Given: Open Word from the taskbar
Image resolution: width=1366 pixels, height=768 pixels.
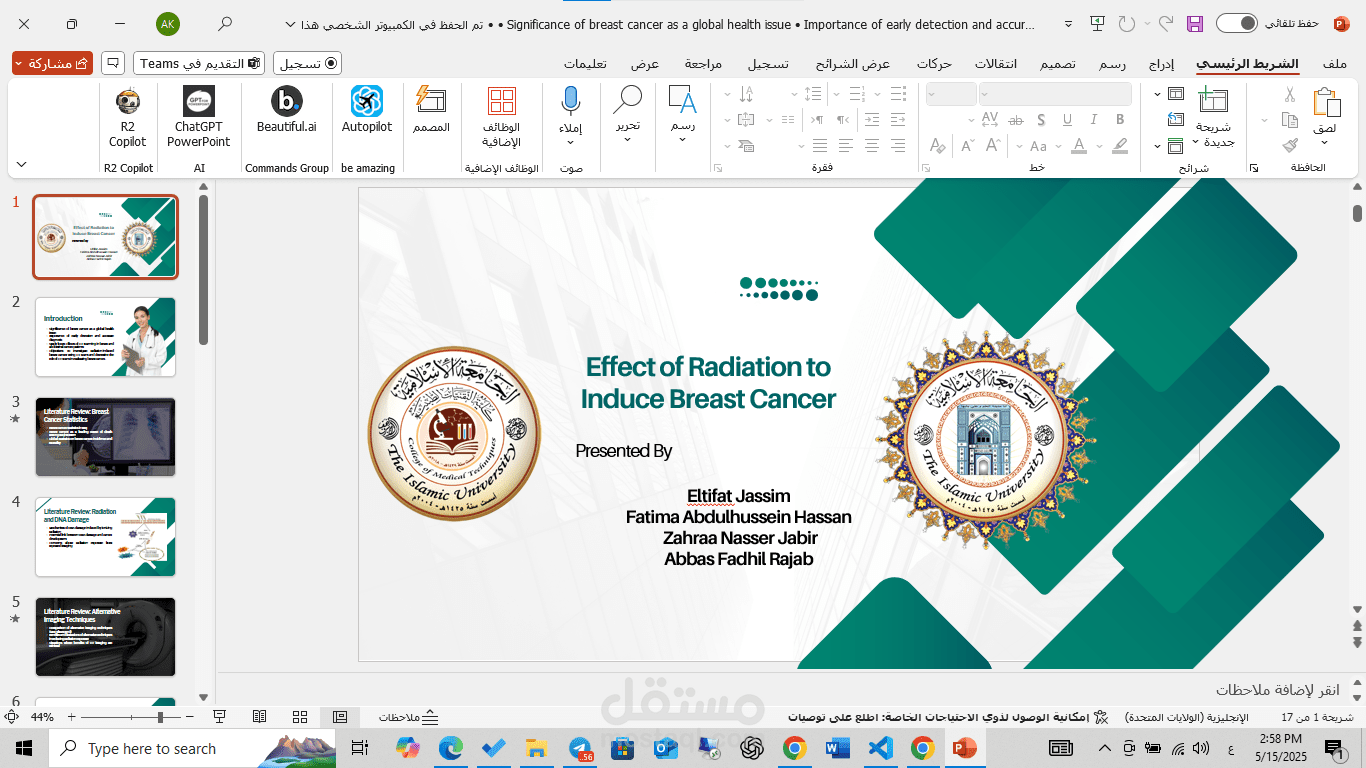Looking at the screenshot, I should pos(836,748).
